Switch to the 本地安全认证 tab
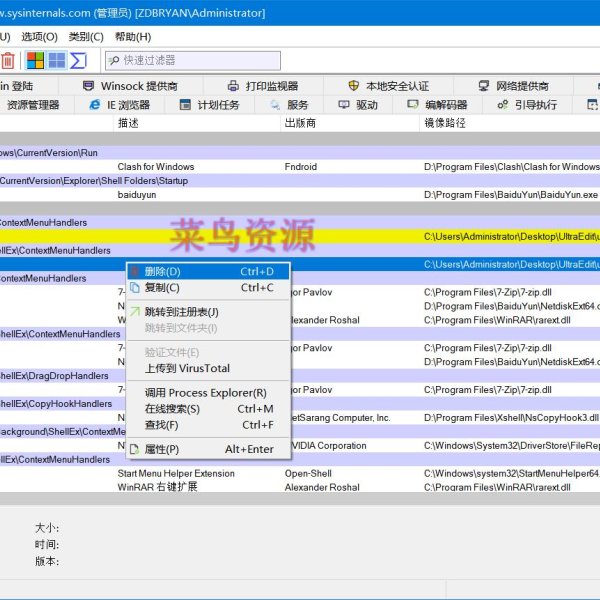600x600 pixels. coord(389,86)
